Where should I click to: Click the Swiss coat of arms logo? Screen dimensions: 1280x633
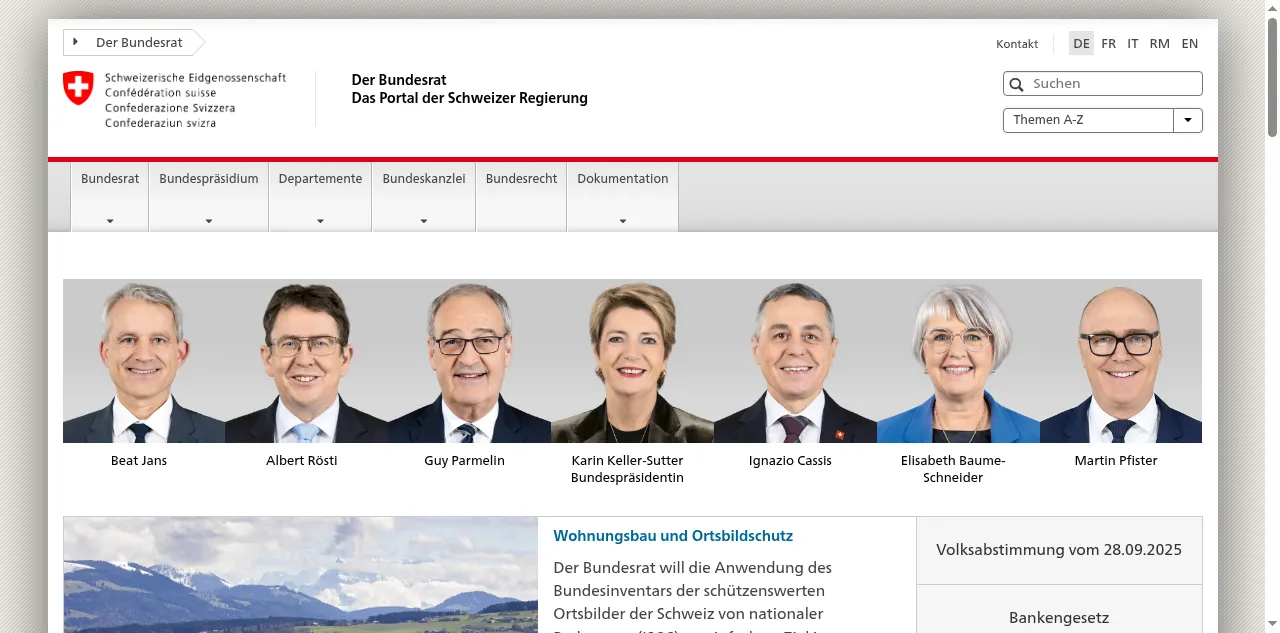point(78,88)
